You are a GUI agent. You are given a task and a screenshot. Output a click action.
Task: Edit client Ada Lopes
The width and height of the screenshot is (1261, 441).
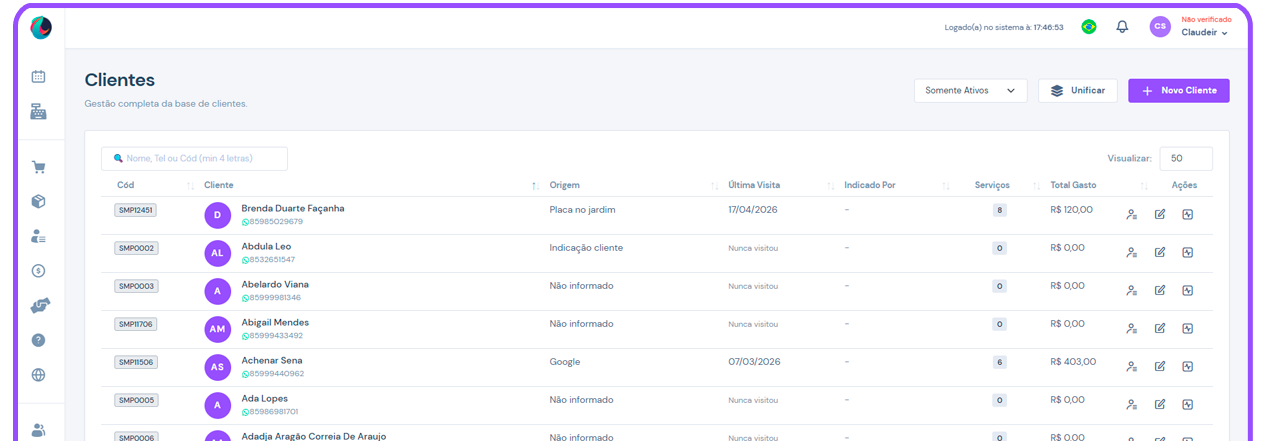pos(1160,404)
